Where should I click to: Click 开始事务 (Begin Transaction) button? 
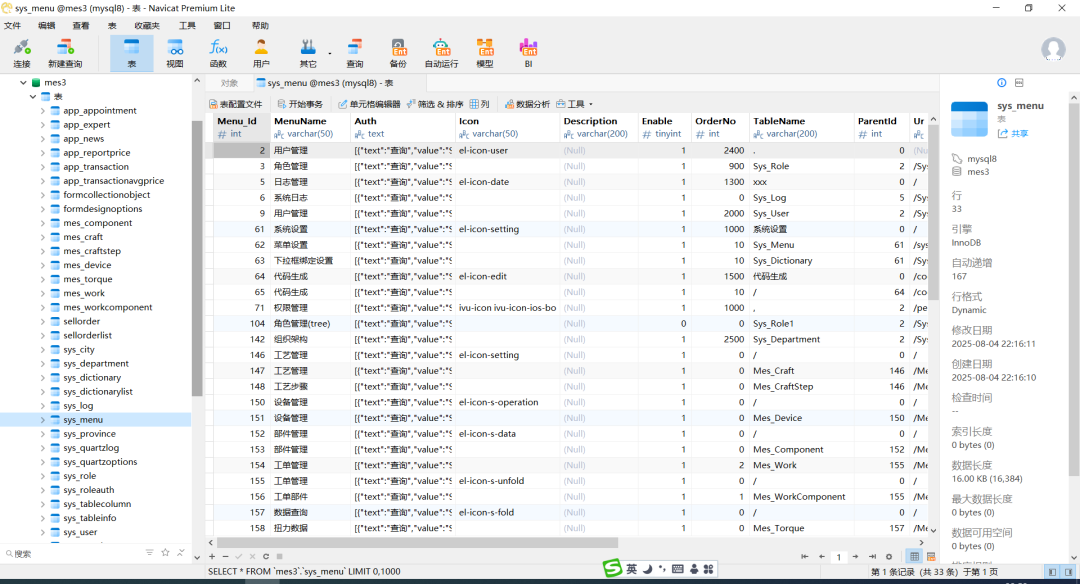[x=300, y=104]
